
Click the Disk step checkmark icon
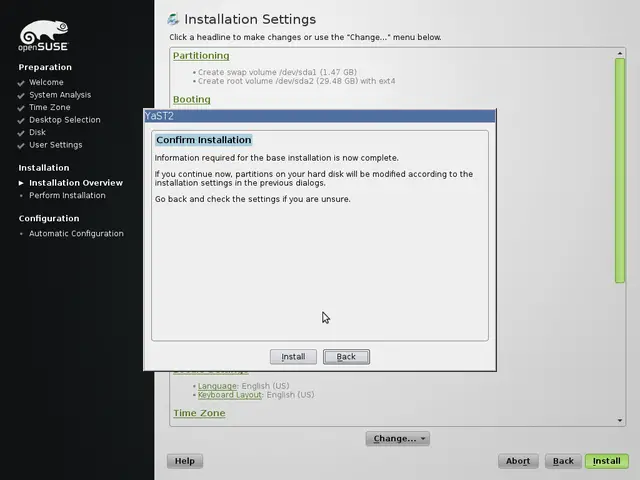(x=21, y=133)
